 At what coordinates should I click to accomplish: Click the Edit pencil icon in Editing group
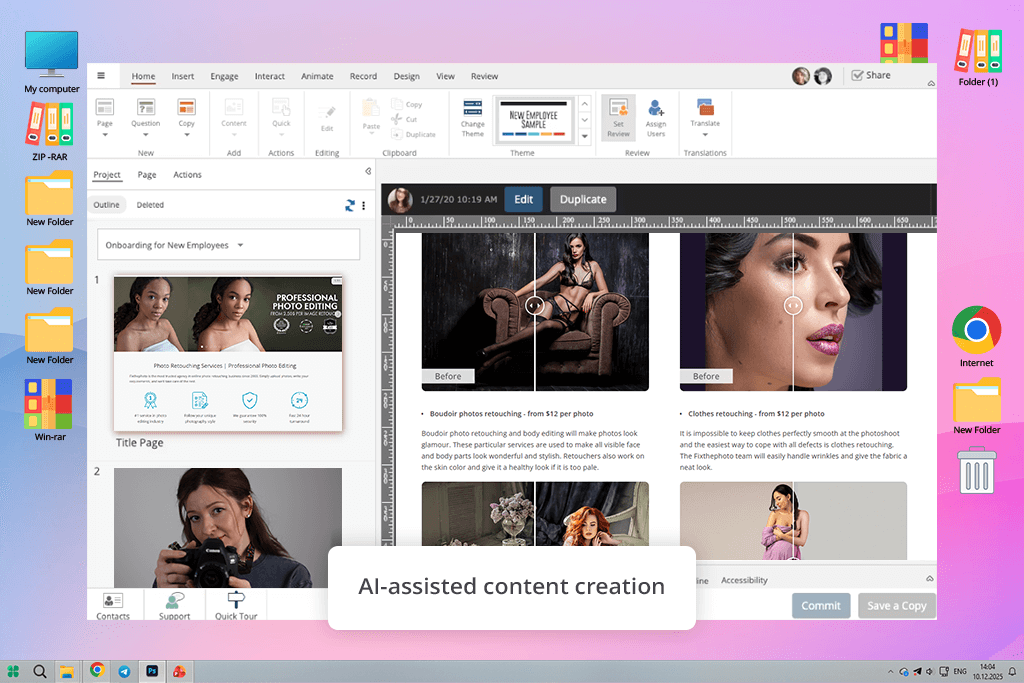[327, 112]
